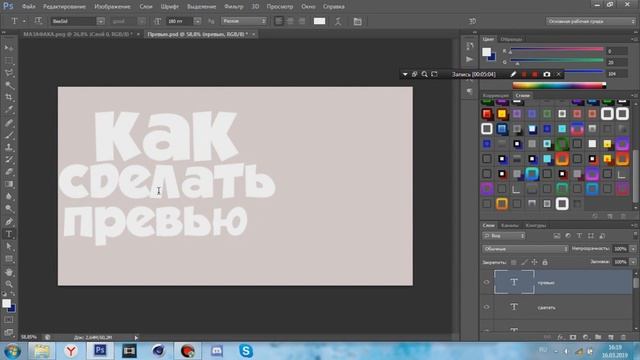
Task: Open the Файл menu
Action: [x=28, y=7]
